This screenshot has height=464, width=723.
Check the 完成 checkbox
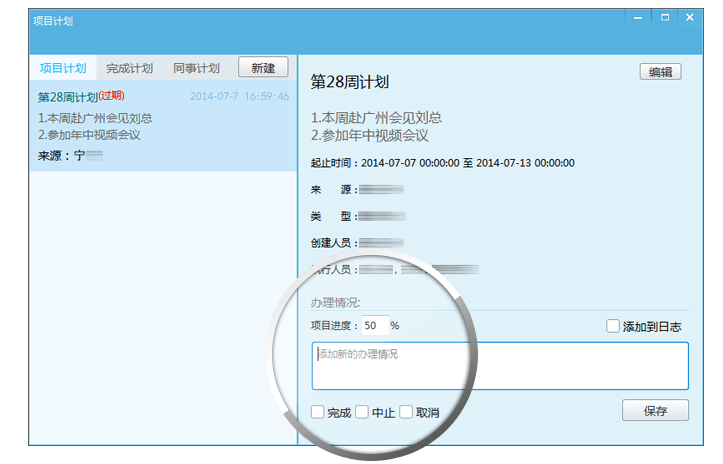click(x=318, y=412)
